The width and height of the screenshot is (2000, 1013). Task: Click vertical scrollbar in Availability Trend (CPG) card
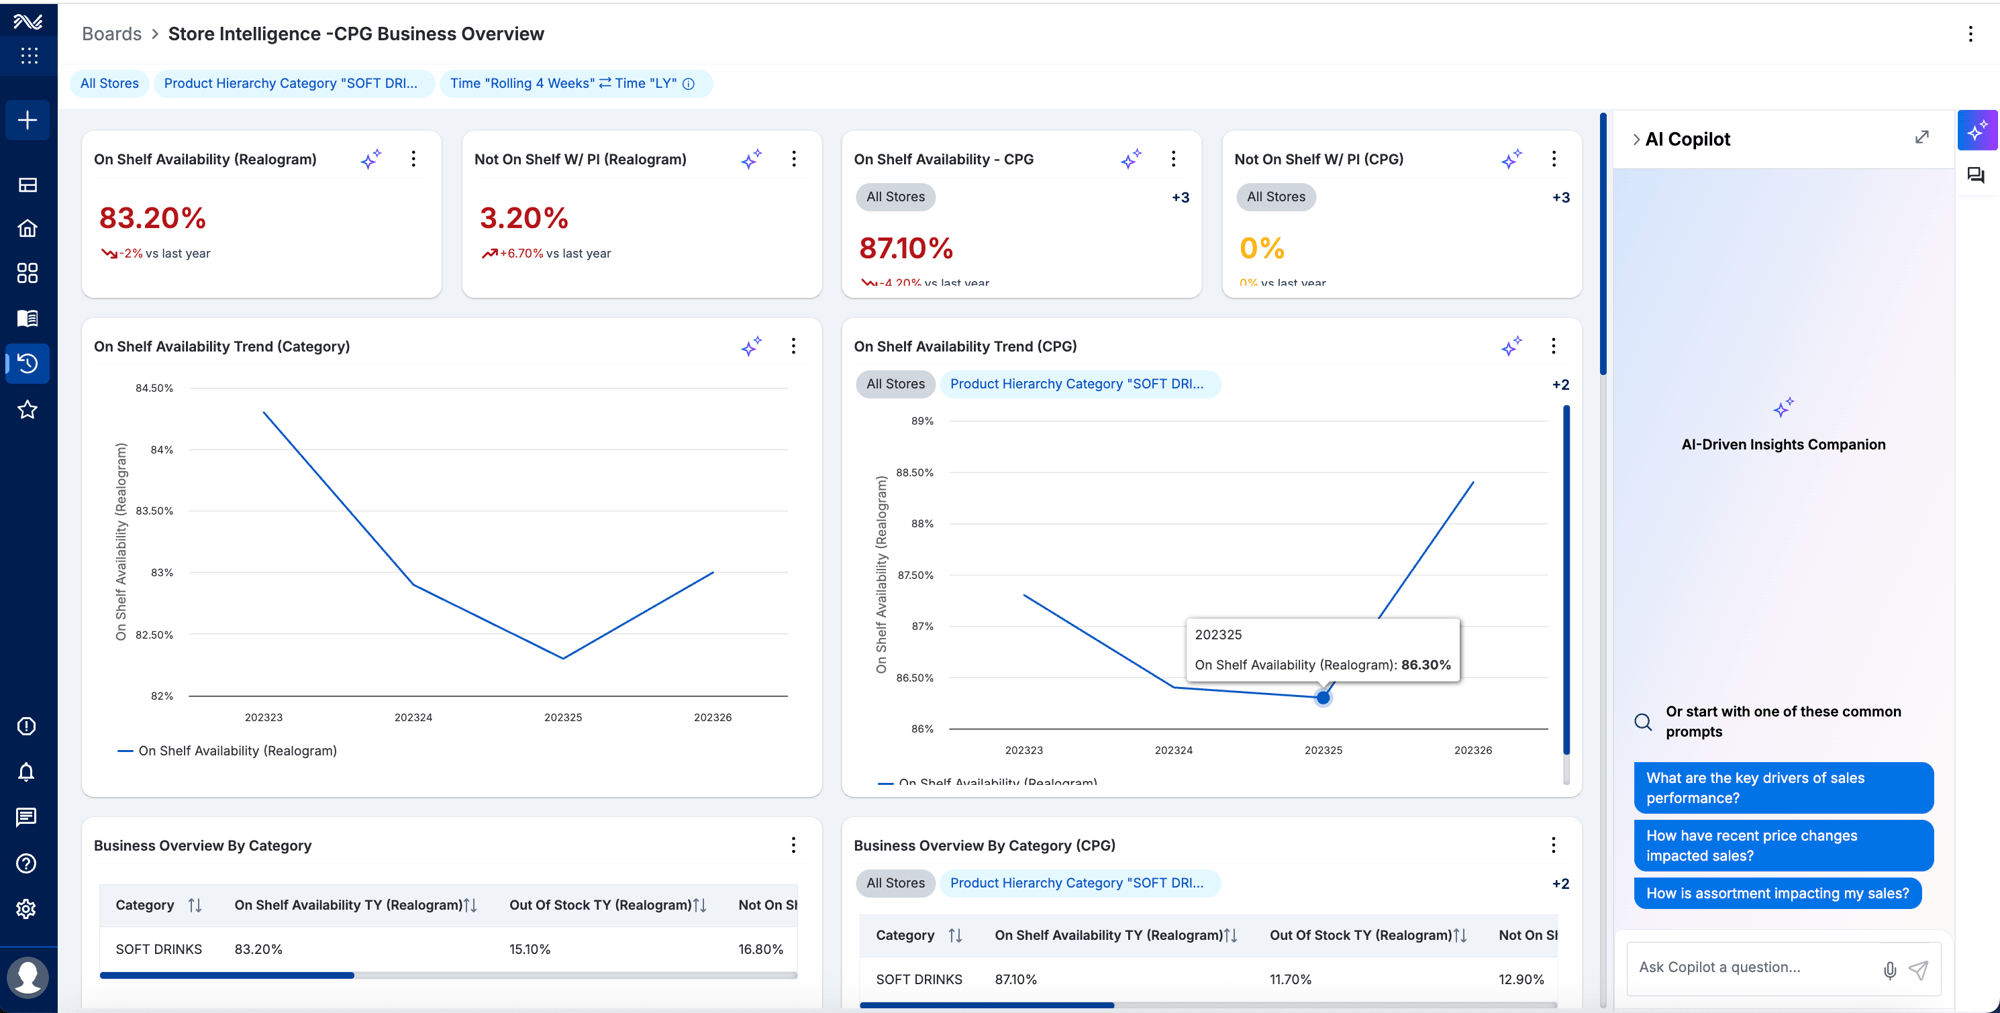pos(1566,580)
